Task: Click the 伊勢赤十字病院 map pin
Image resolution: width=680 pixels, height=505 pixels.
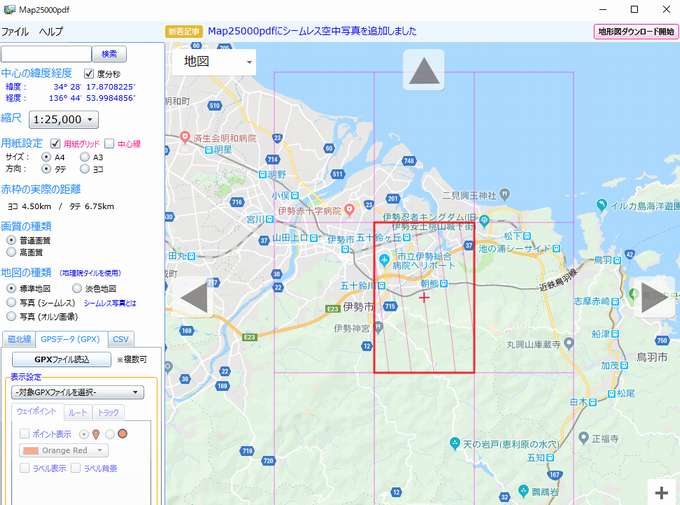Action: coord(349,211)
